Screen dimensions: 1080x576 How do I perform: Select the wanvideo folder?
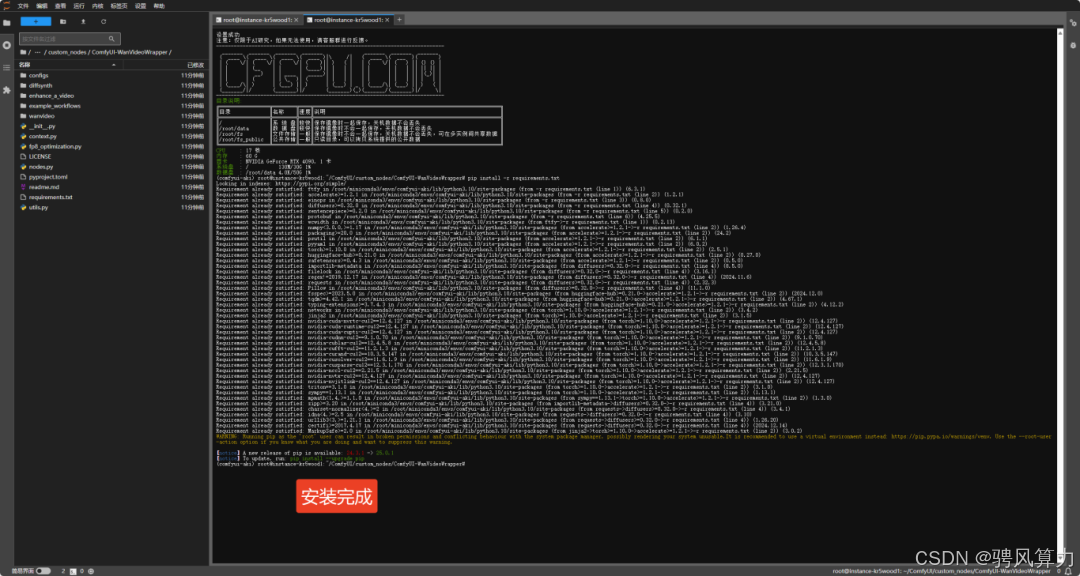(x=112, y=116)
